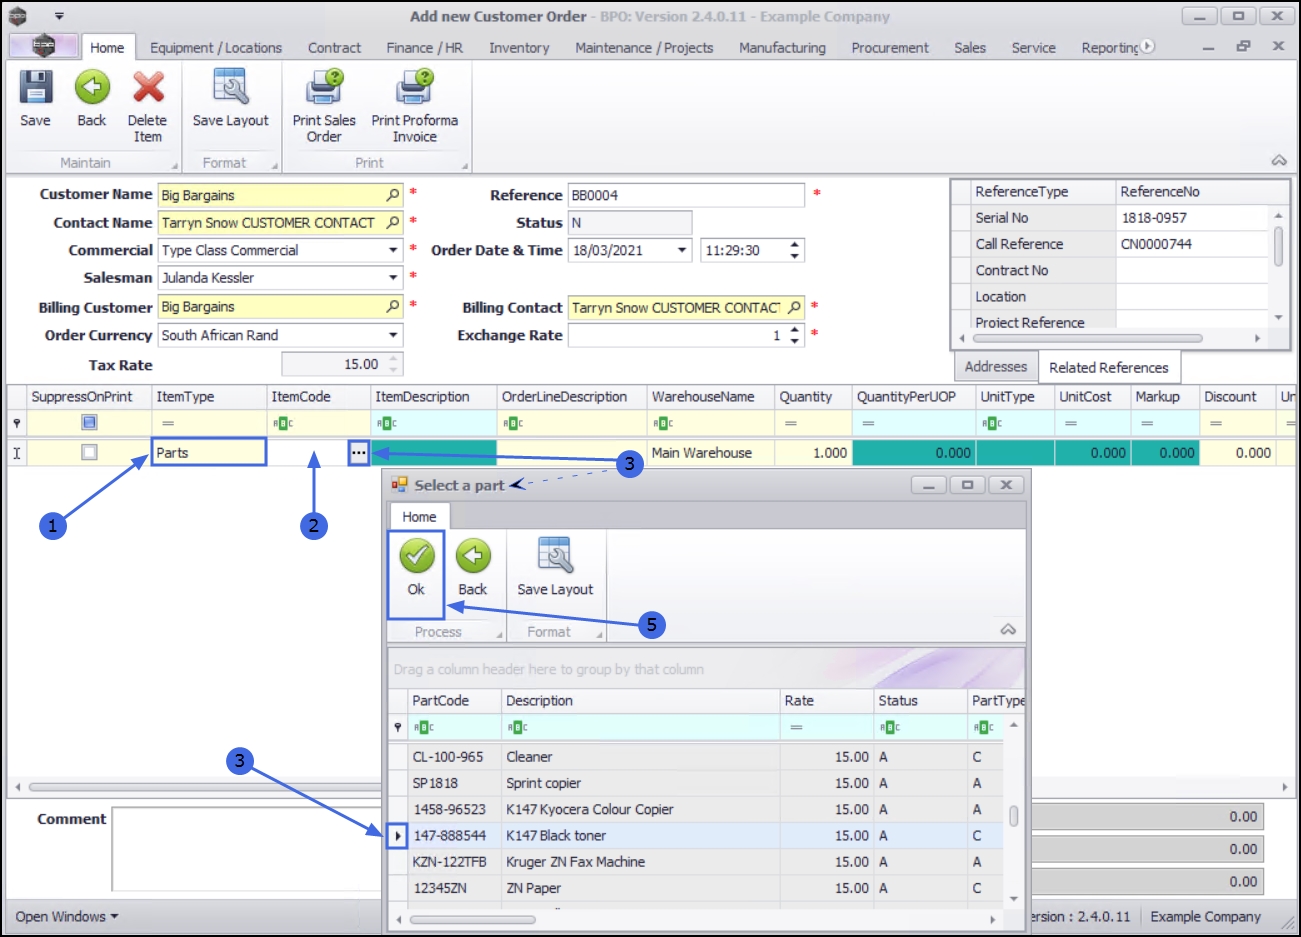Click the ribbon tabs scroll right arrow
This screenshot has height=937, width=1301.
(x=1148, y=46)
